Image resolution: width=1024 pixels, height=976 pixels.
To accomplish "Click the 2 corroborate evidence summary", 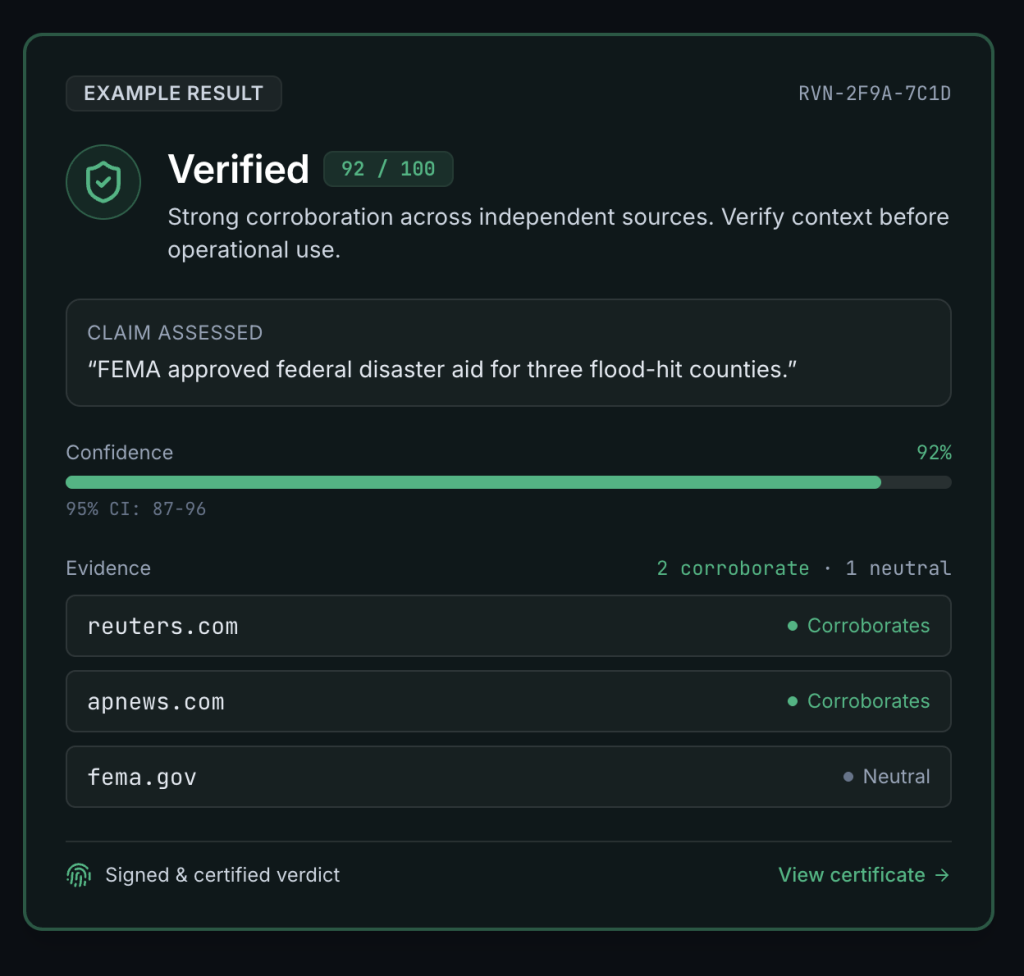I will [x=733, y=568].
